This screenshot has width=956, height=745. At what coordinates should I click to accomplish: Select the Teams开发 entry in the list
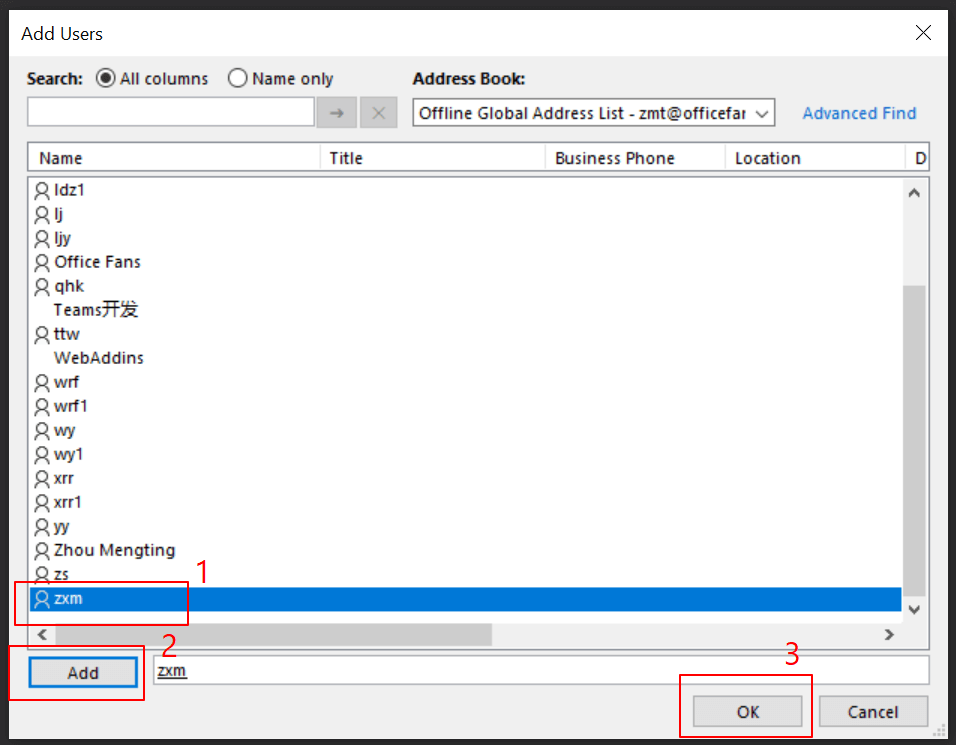(x=96, y=310)
